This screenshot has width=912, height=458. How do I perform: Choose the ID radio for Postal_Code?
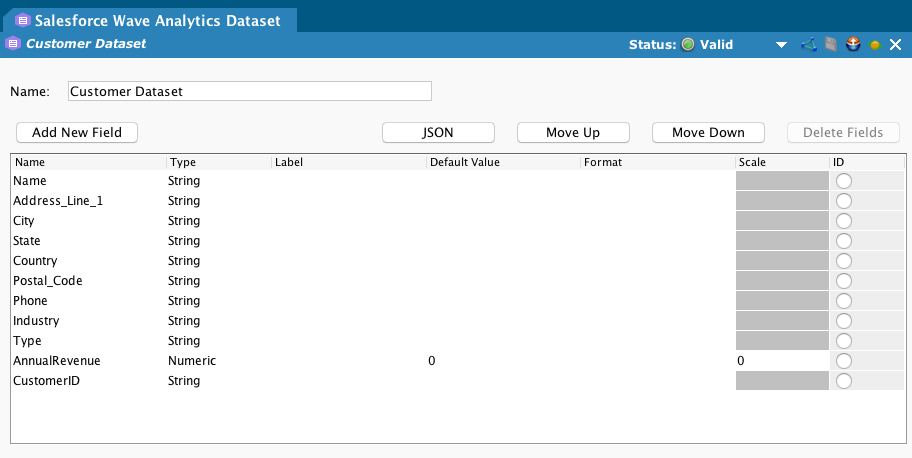click(x=844, y=281)
